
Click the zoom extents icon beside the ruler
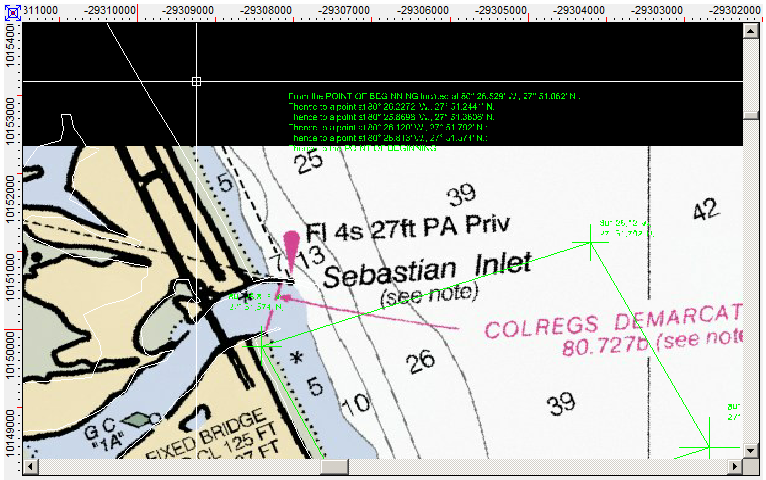pos(13,13)
